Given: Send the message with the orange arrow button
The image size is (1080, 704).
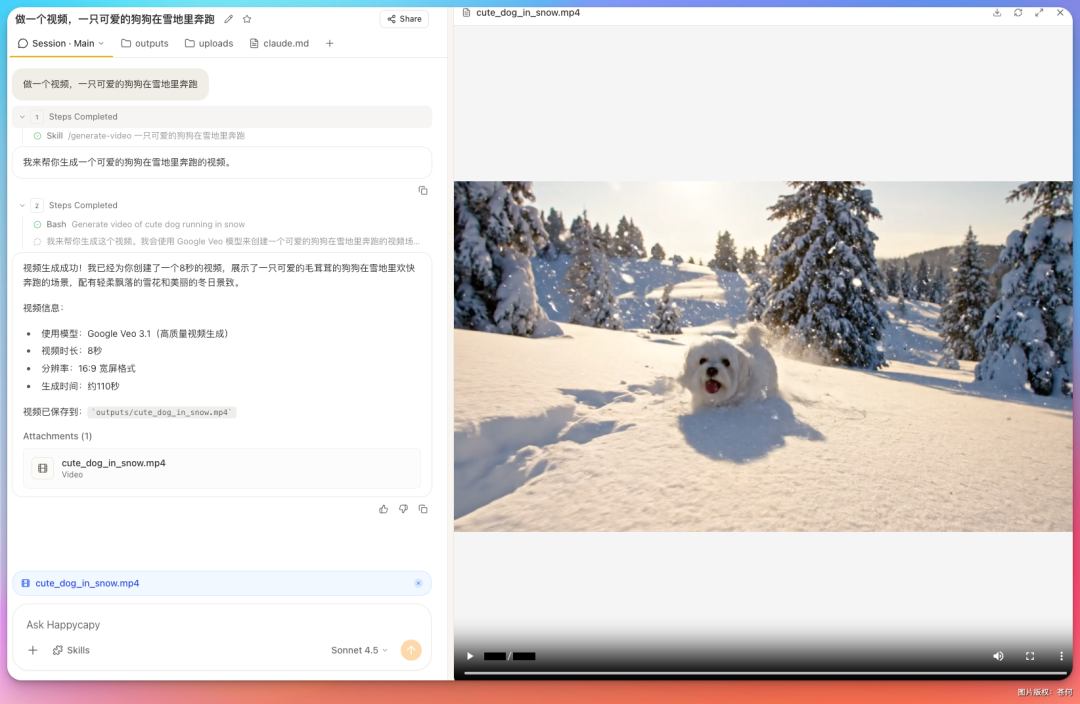Looking at the screenshot, I should pyautogui.click(x=411, y=650).
